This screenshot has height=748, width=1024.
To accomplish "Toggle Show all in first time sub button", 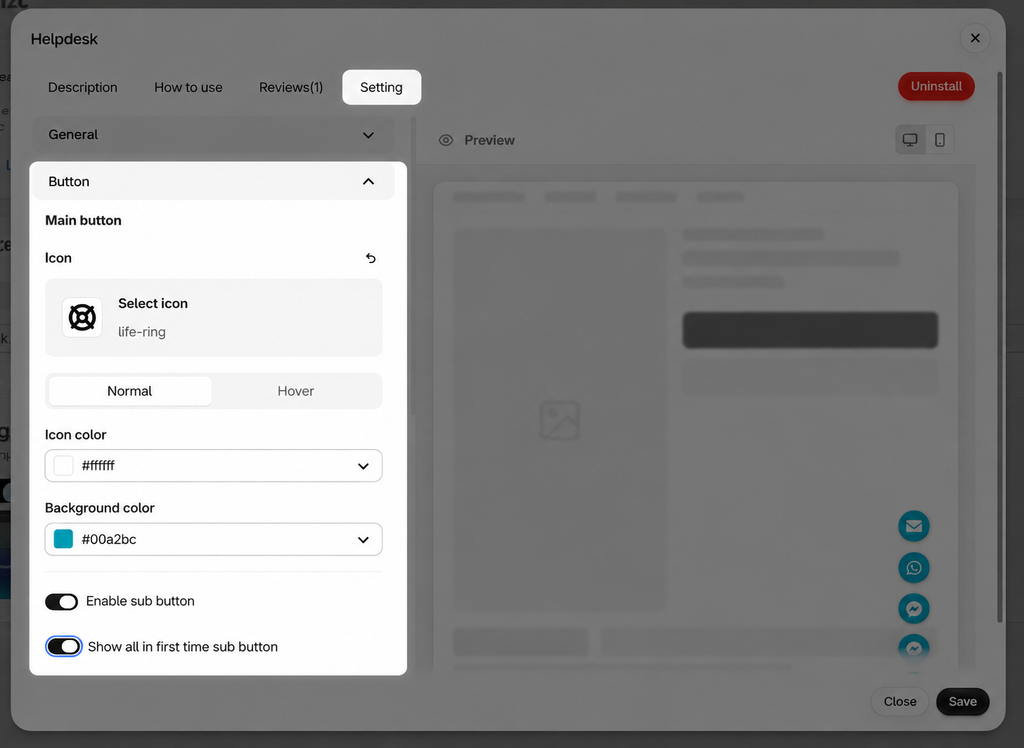I will coord(63,647).
